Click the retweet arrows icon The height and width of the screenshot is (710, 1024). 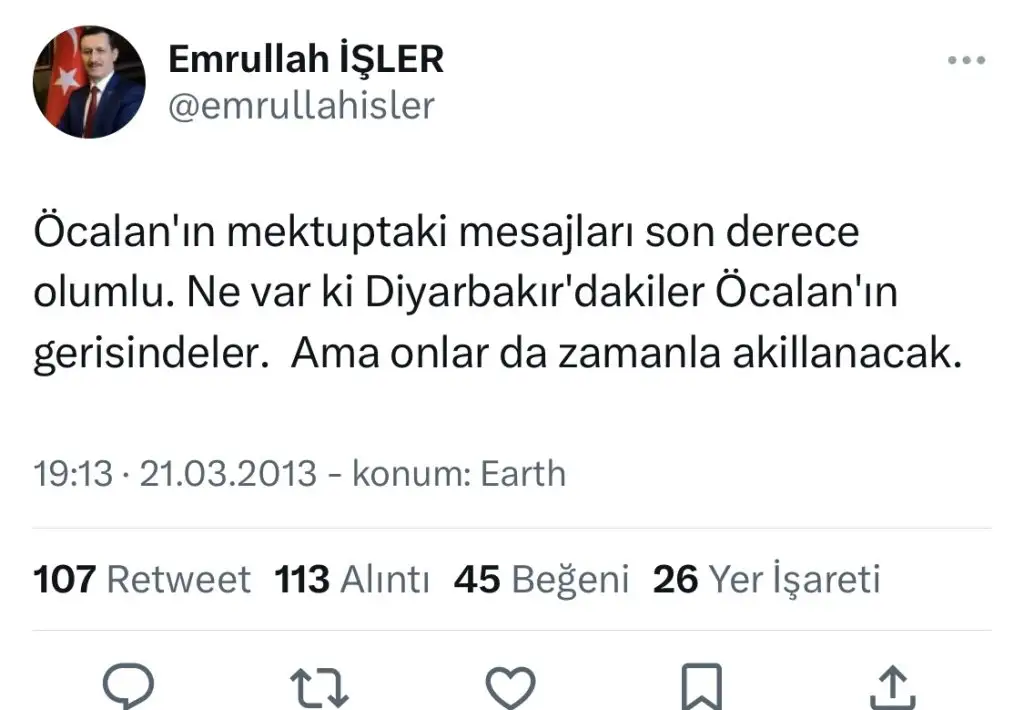point(319,688)
